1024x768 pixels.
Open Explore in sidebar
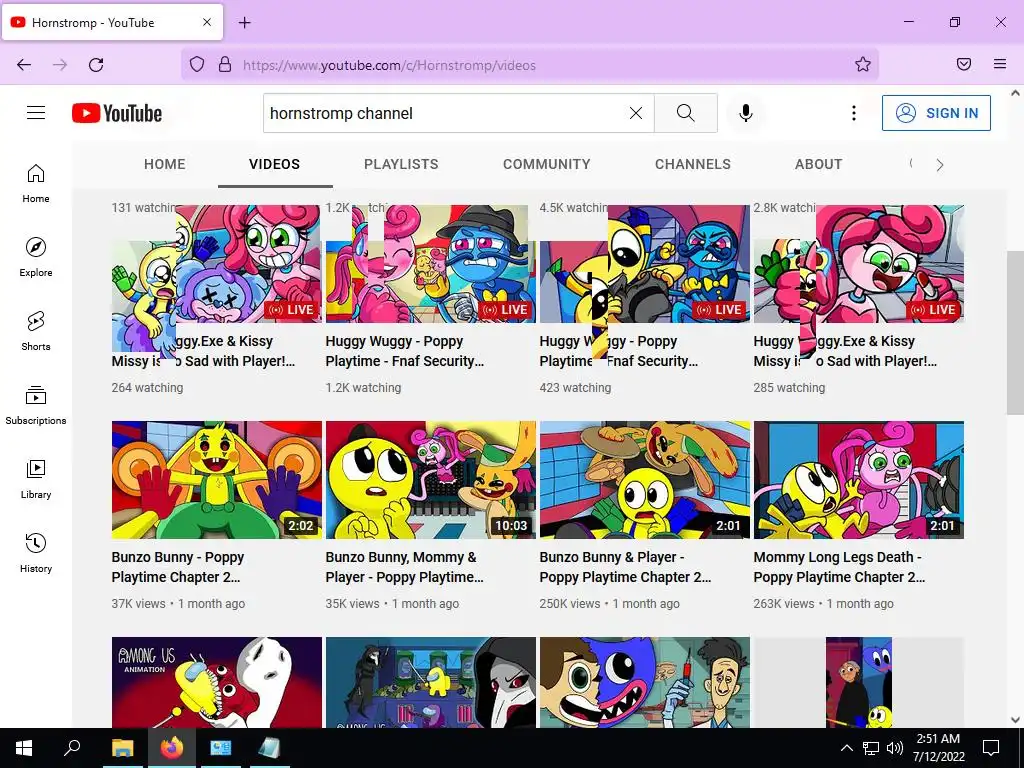[36, 257]
